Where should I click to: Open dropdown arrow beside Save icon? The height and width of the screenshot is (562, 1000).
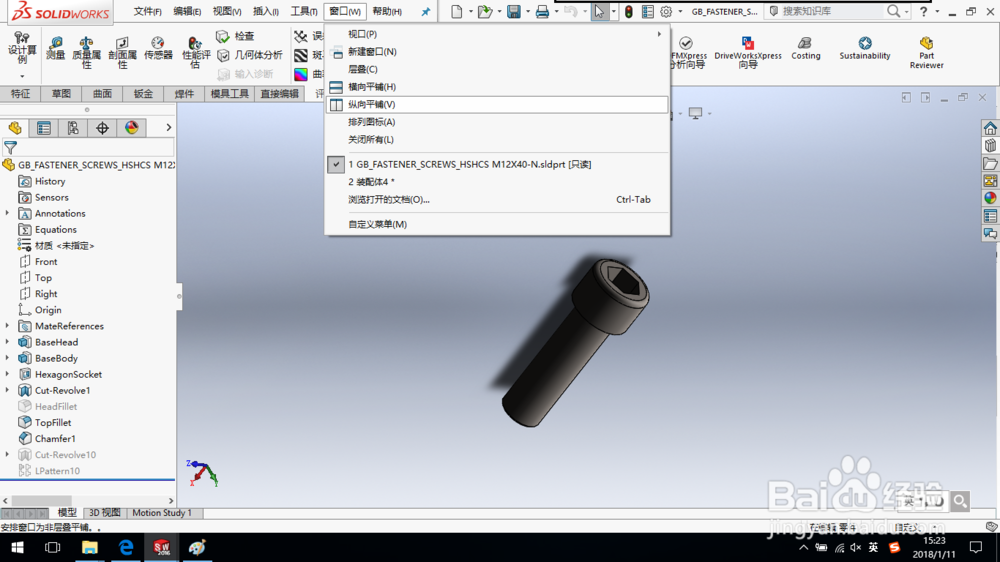click(x=527, y=11)
